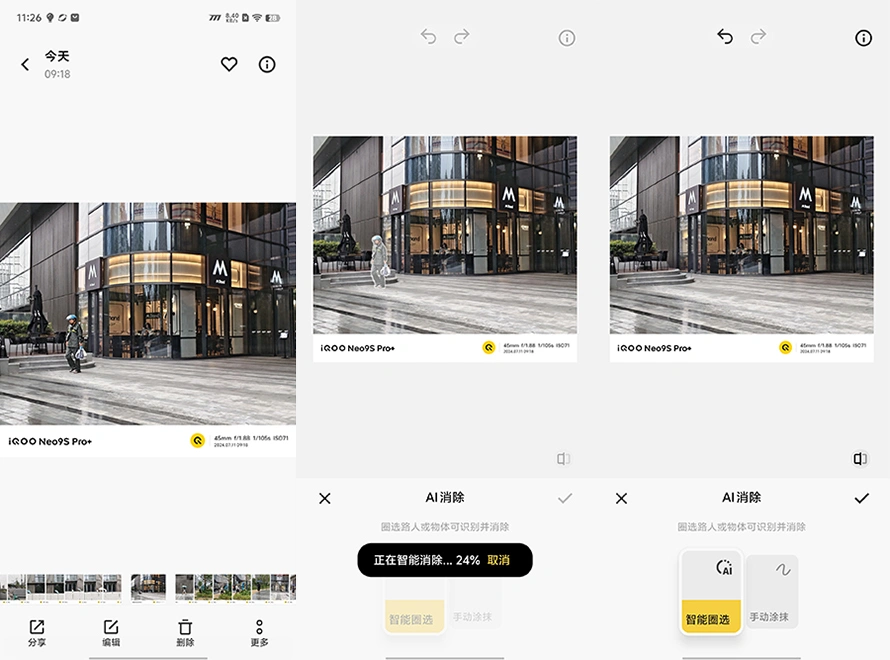Viewport: 890px width, 660px height.
Task: Tap the outlined pedestrian in the processing photo
Action: tap(379, 262)
